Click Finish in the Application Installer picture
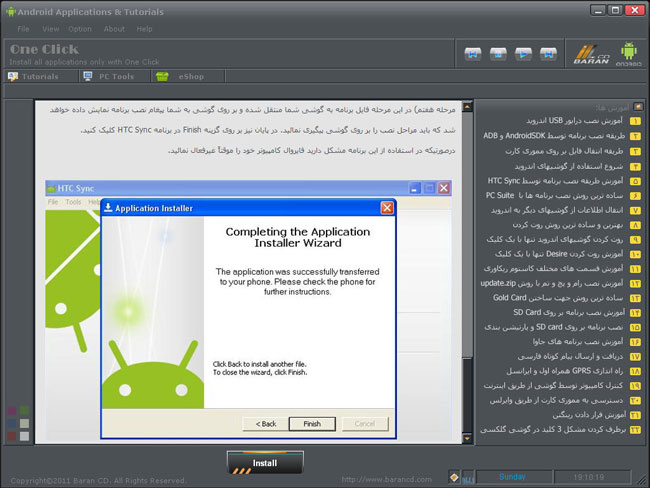The height and width of the screenshot is (488, 650). click(x=312, y=424)
